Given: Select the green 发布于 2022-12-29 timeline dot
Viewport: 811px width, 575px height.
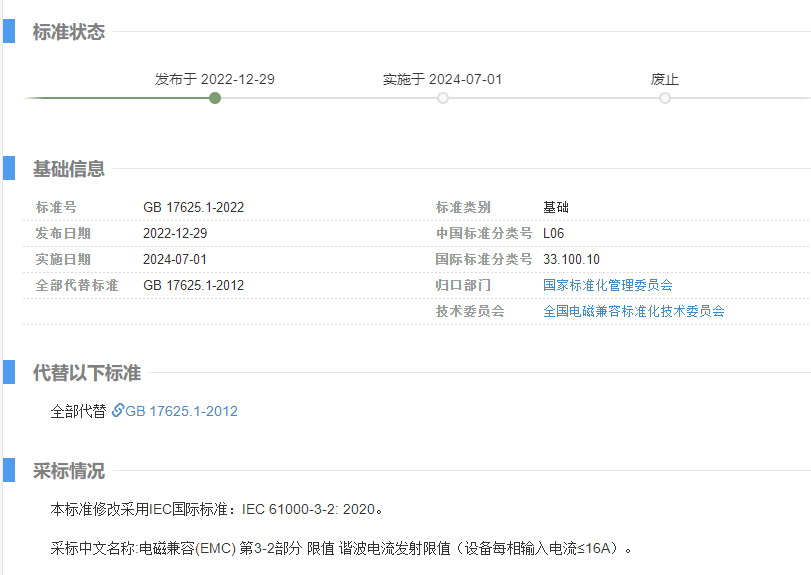Looking at the screenshot, I should 215,98.
